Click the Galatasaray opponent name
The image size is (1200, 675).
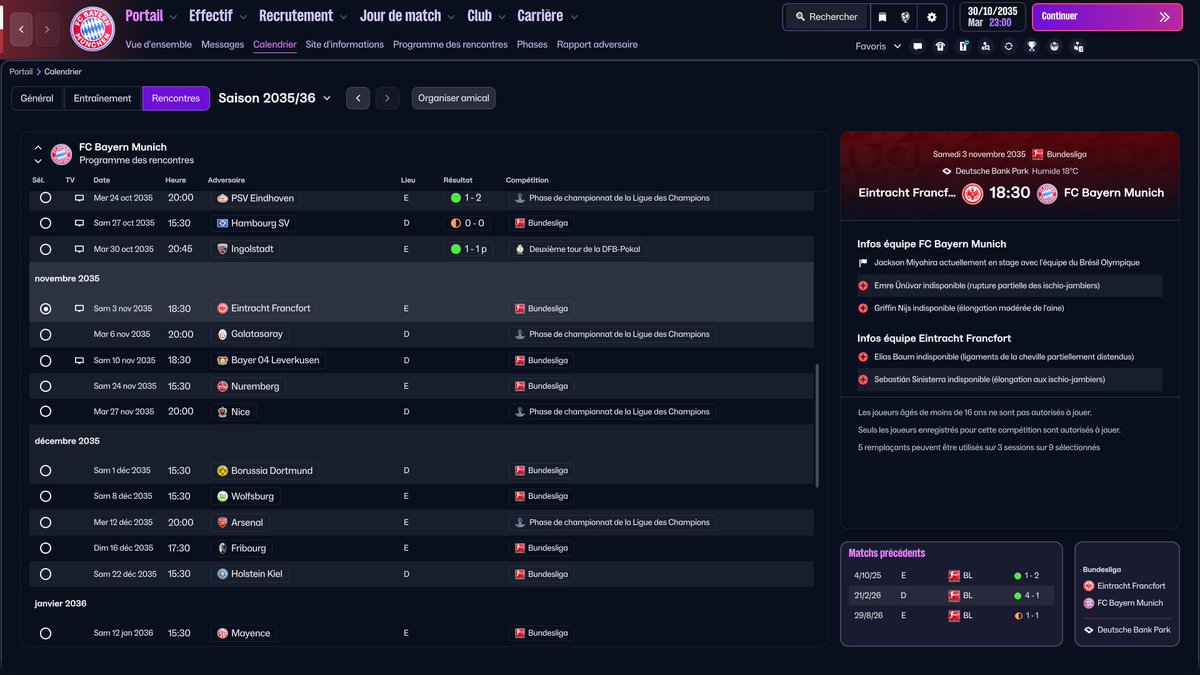(x=257, y=335)
